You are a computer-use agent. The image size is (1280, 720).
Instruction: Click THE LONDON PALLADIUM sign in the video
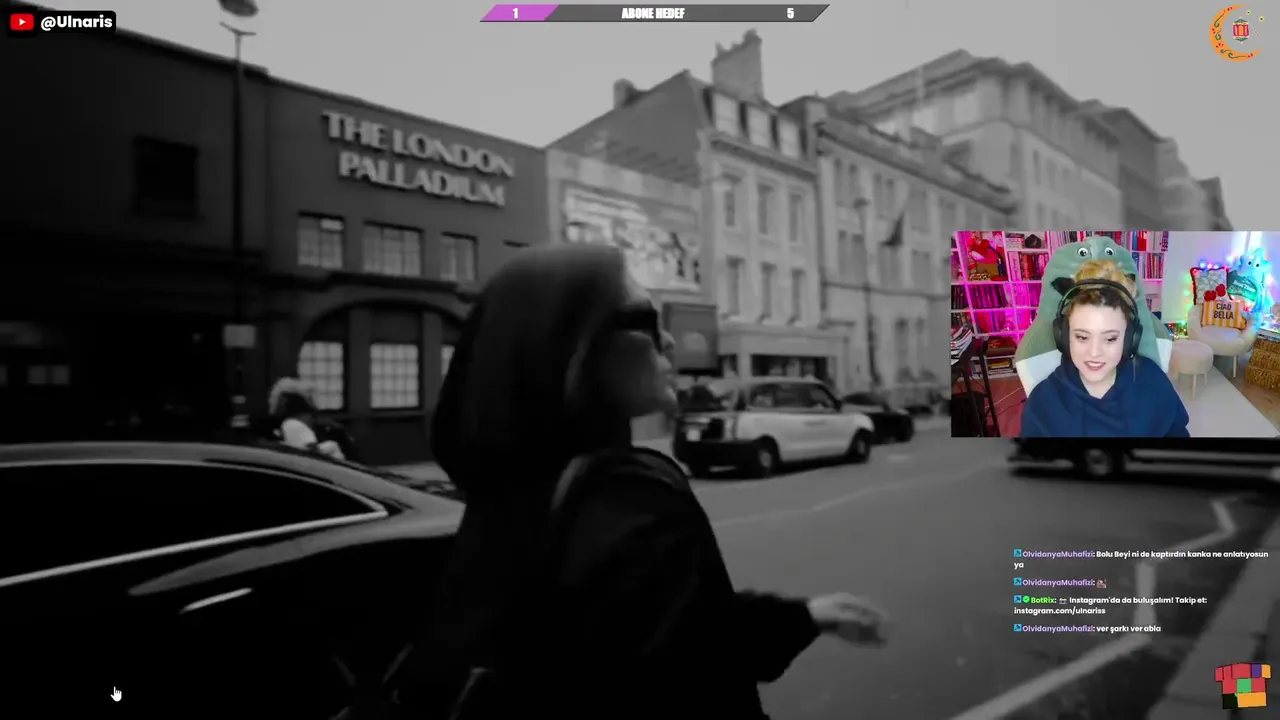coord(418,158)
